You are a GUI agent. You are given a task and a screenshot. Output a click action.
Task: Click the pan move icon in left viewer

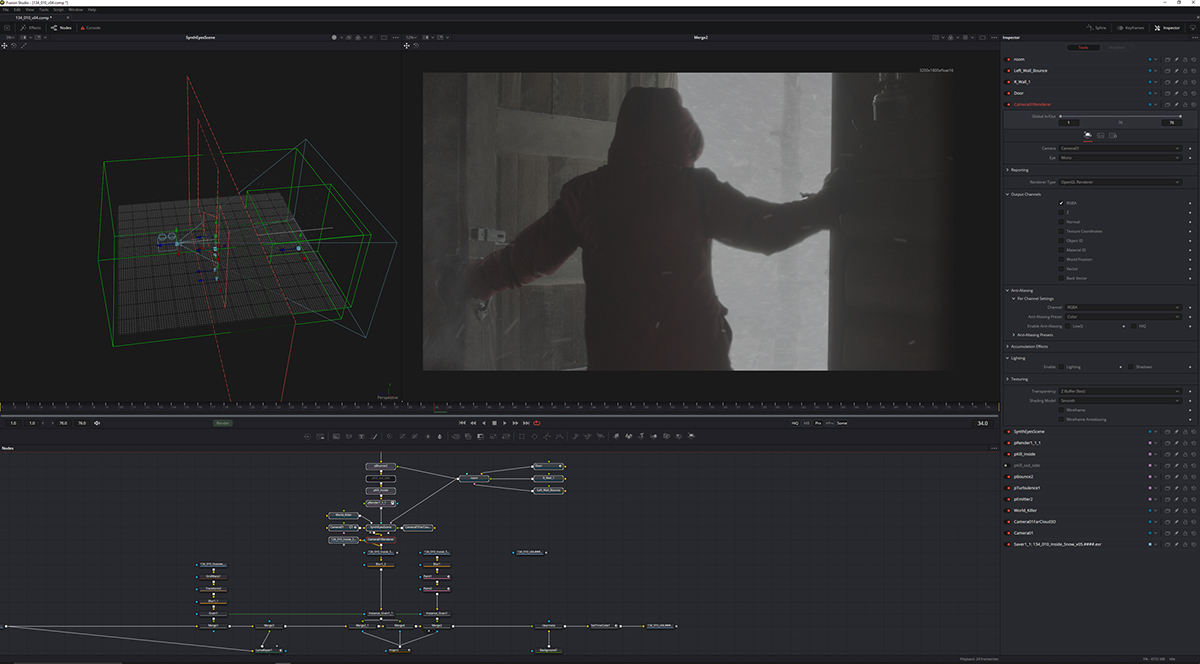pyautogui.click(x=6, y=46)
